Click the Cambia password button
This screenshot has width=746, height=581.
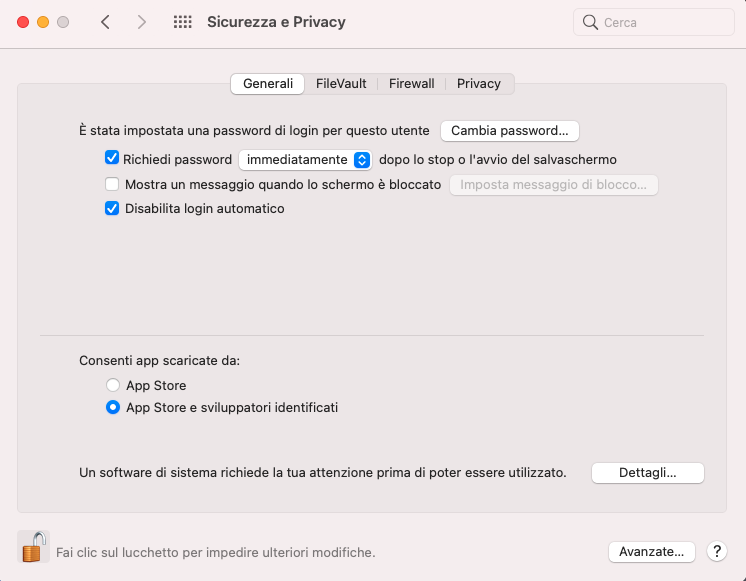[510, 131]
